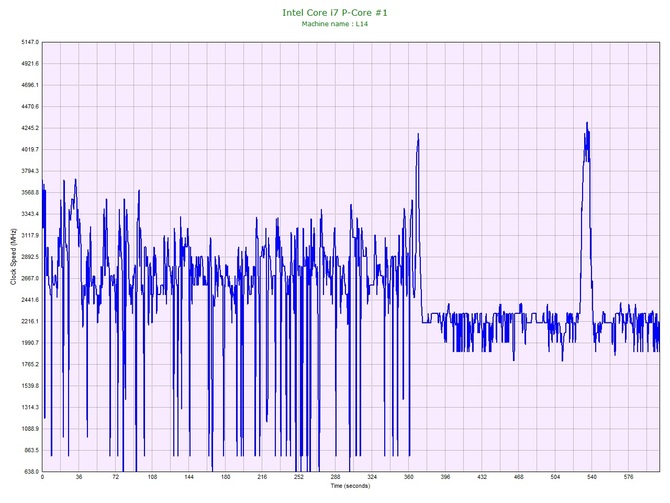Click the 4019.7 y-axis value
Viewport: 670px width, 503px height.
[x=30, y=150]
